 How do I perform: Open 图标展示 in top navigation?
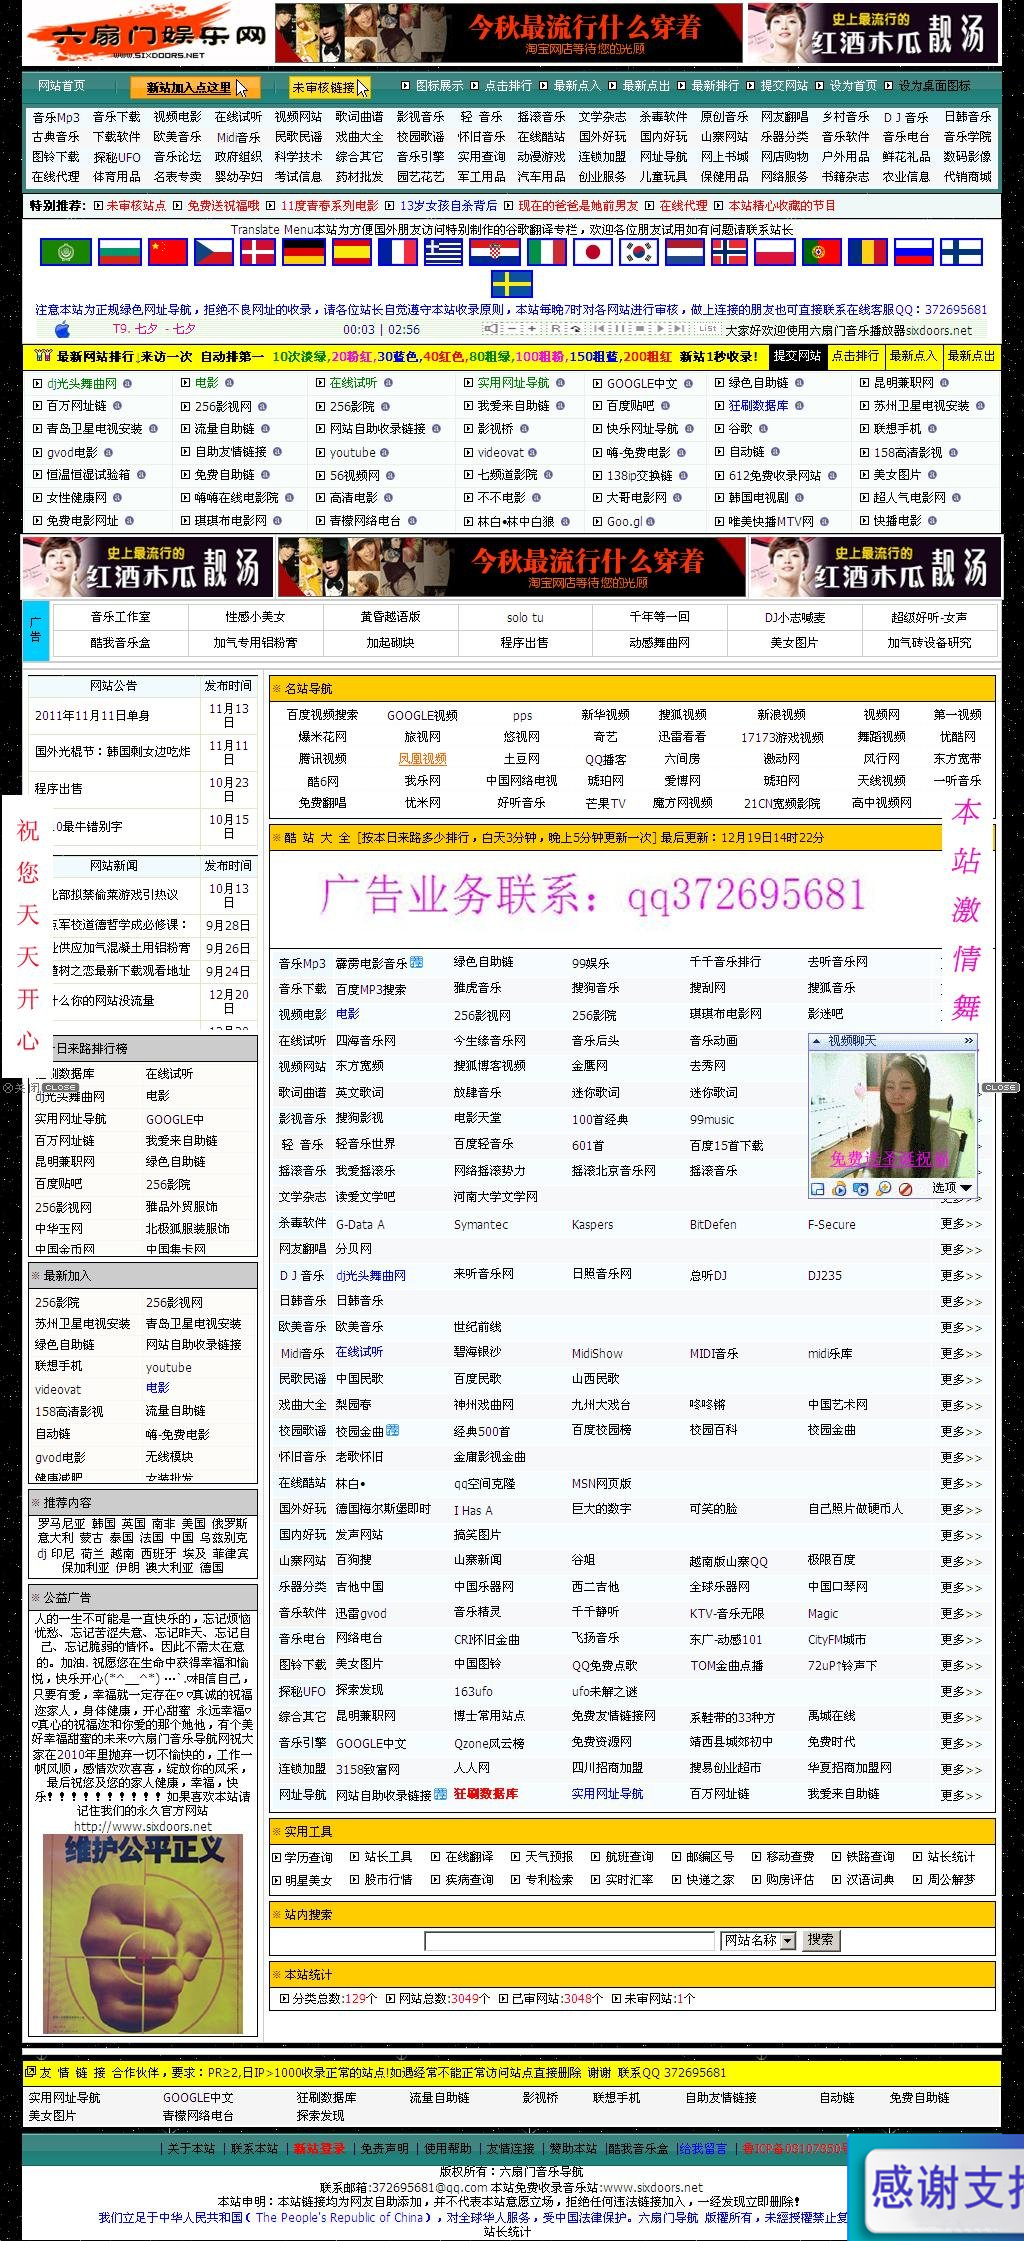pyautogui.click(x=439, y=86)
